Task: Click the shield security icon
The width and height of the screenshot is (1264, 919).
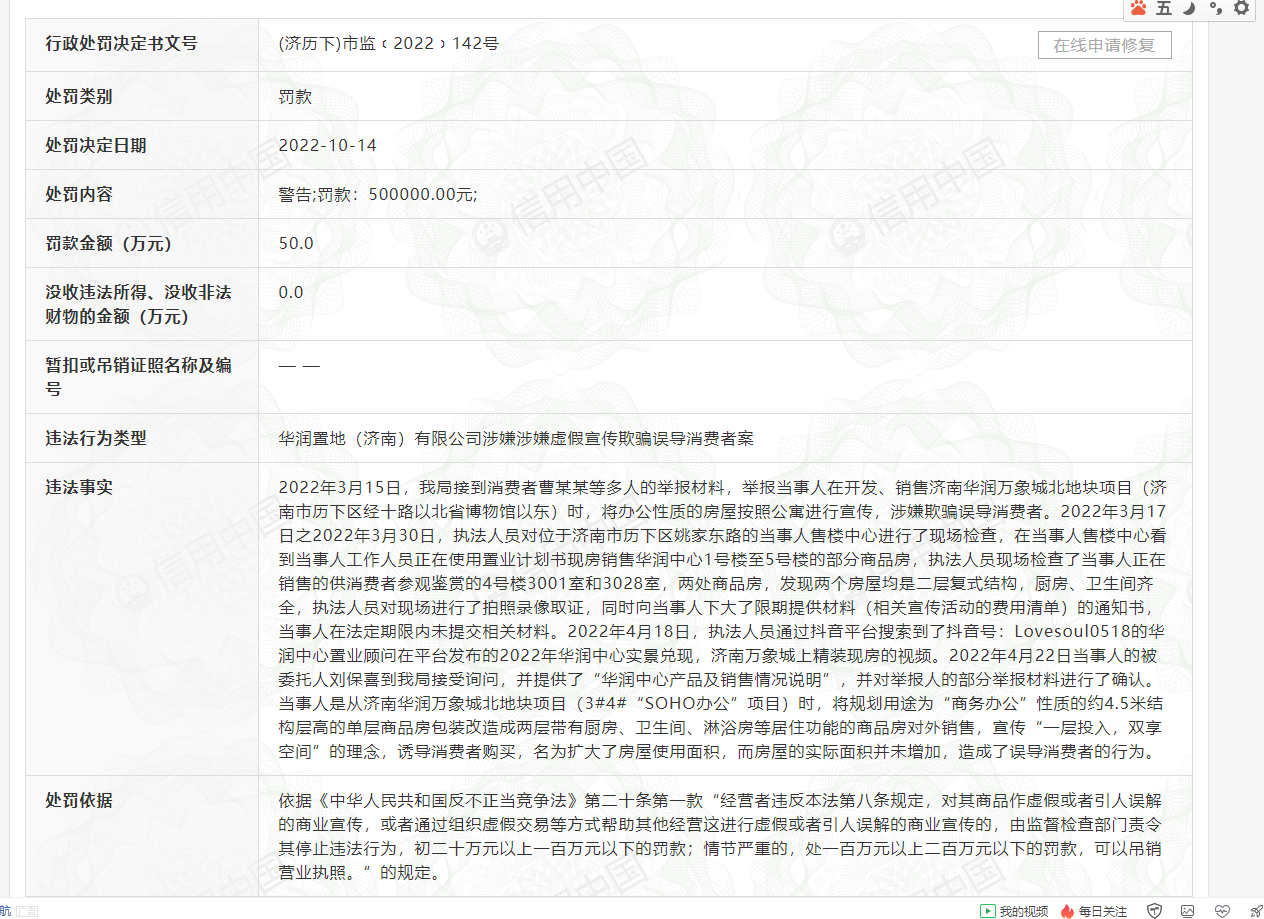Action: [1154, 911]
